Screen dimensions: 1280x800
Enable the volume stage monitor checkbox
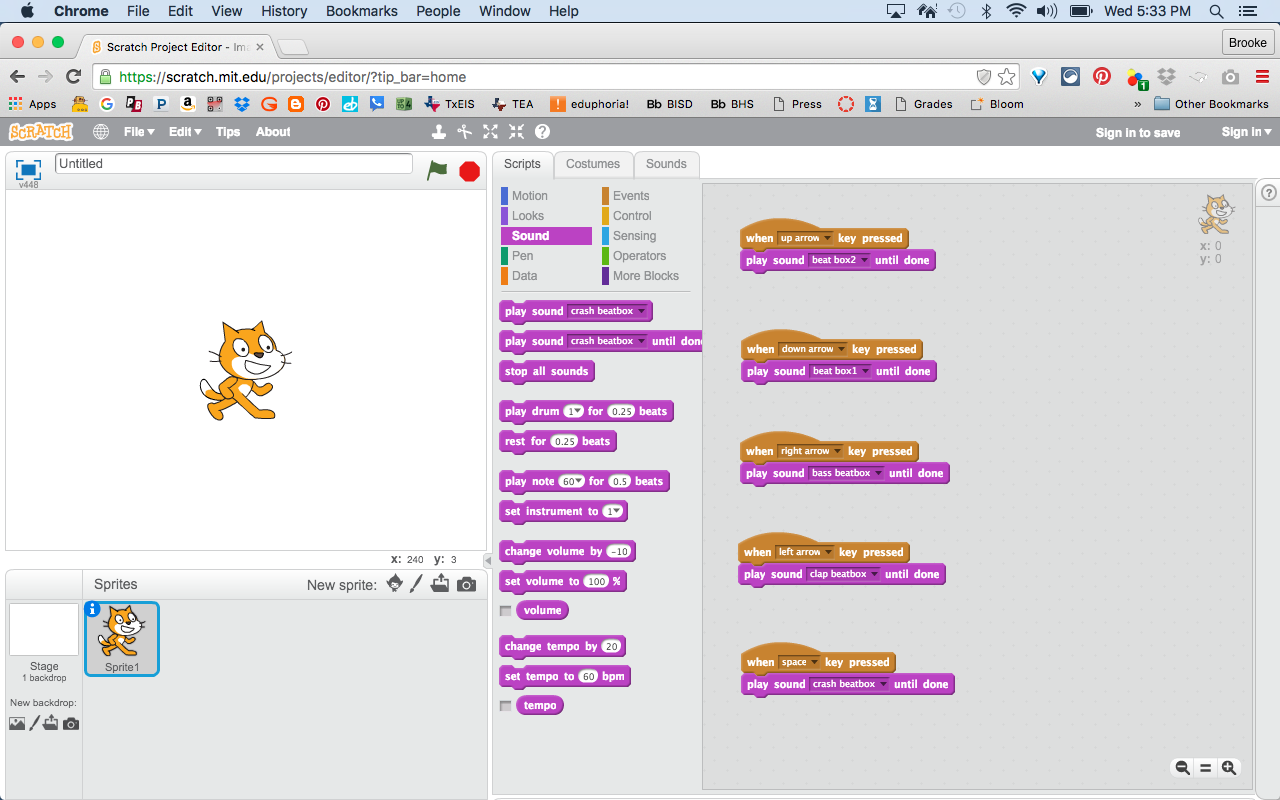[x=506, y=610]
